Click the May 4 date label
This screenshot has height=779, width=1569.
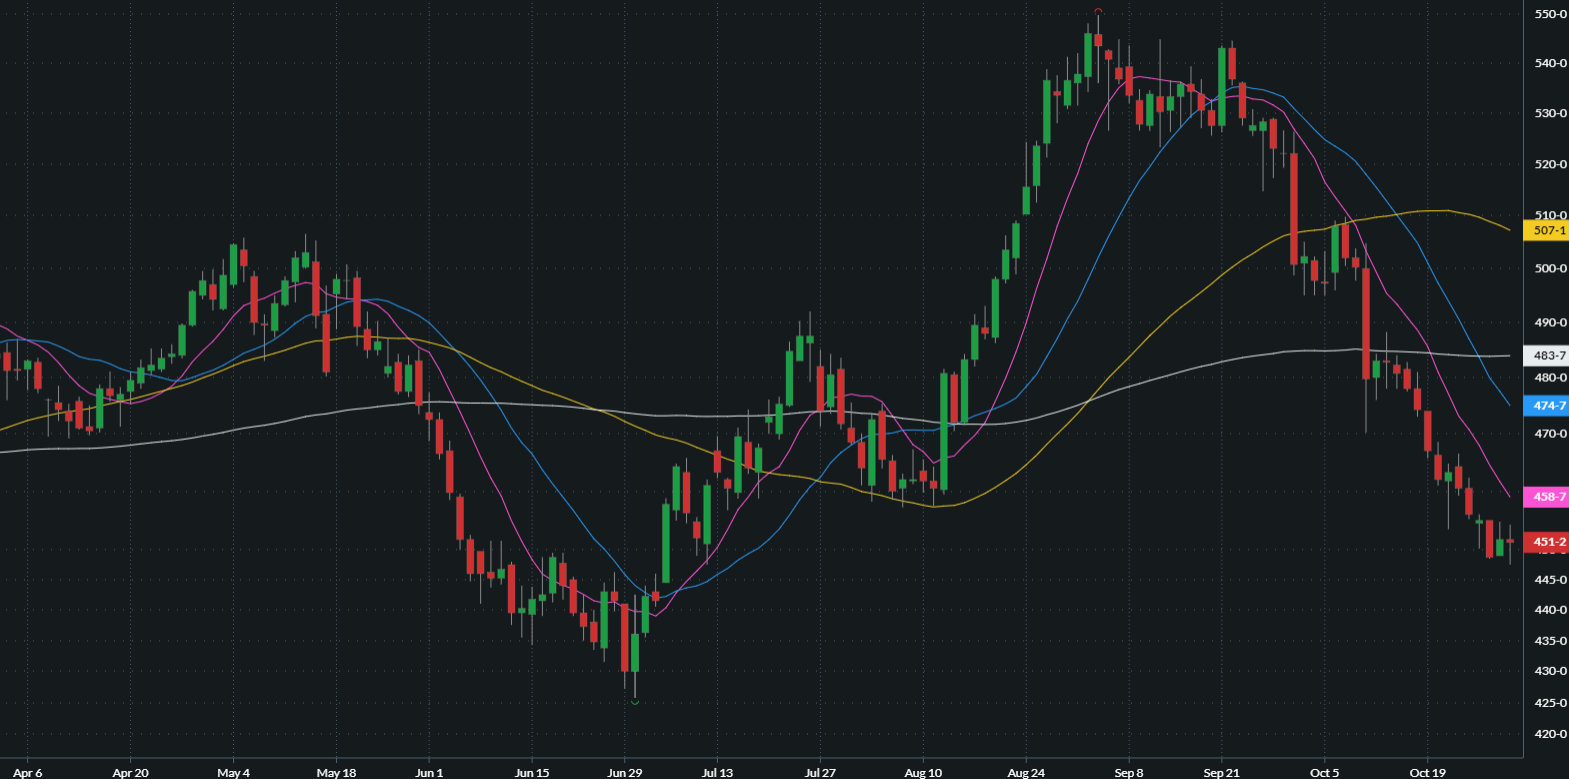[233, 772]
